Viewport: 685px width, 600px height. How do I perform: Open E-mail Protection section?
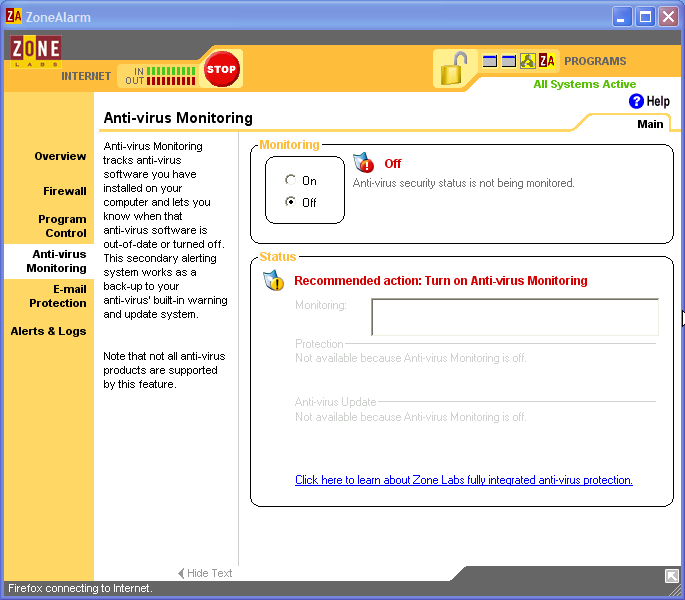click(x=58, y=296)
